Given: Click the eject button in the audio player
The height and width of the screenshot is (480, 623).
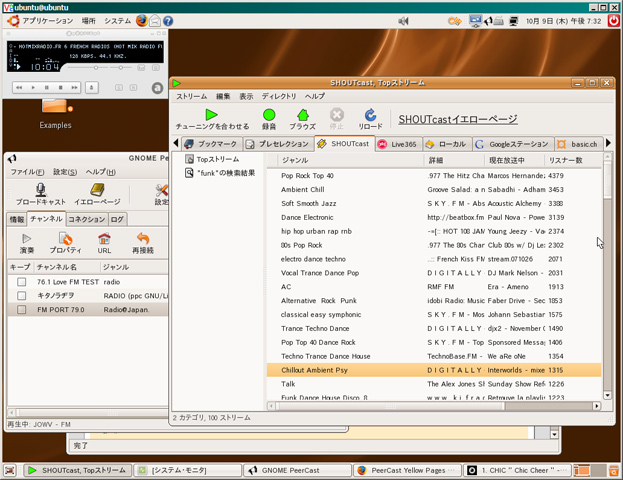Looking at the screenshot, I should [91, 87].
